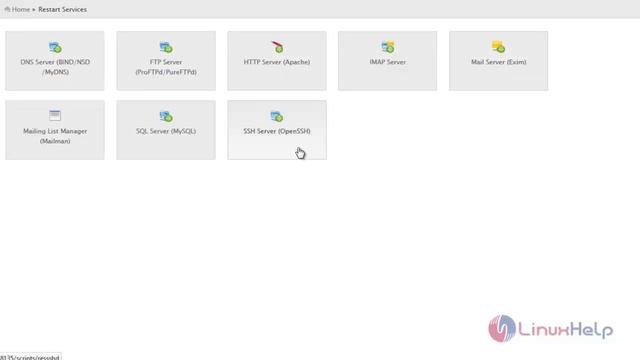Click the SSH Server (OpenSSH) icon
The image size is (640, 360).
[x=277, y=117]
